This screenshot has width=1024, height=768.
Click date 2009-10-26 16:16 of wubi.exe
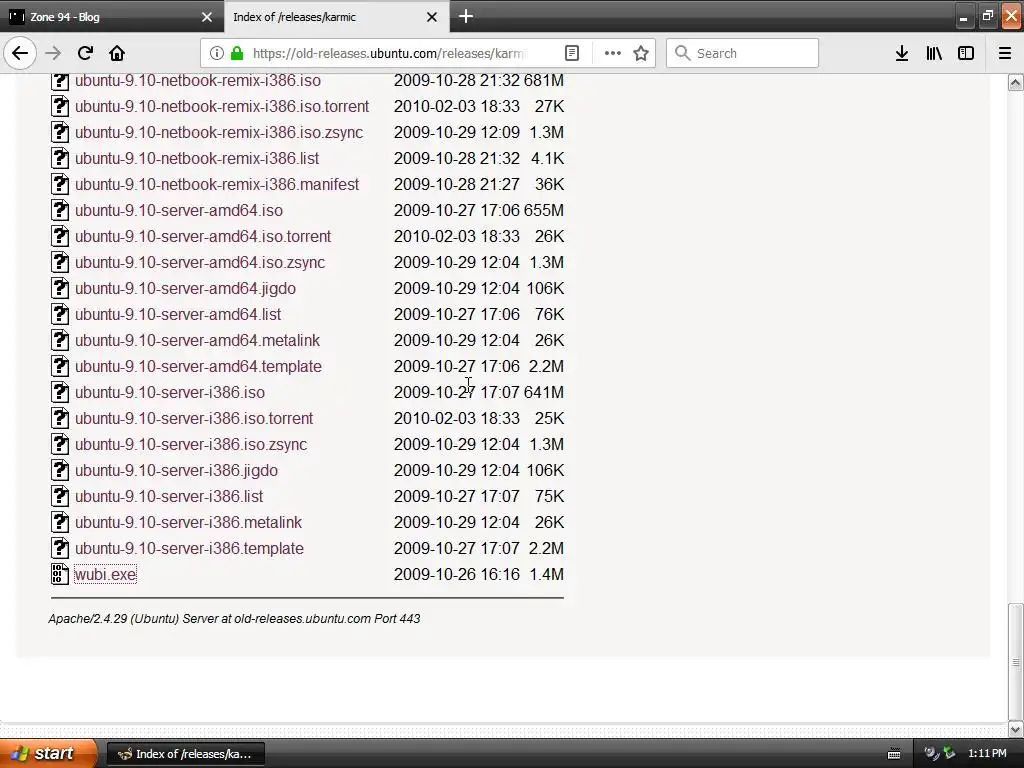click(x=456, y=574)
